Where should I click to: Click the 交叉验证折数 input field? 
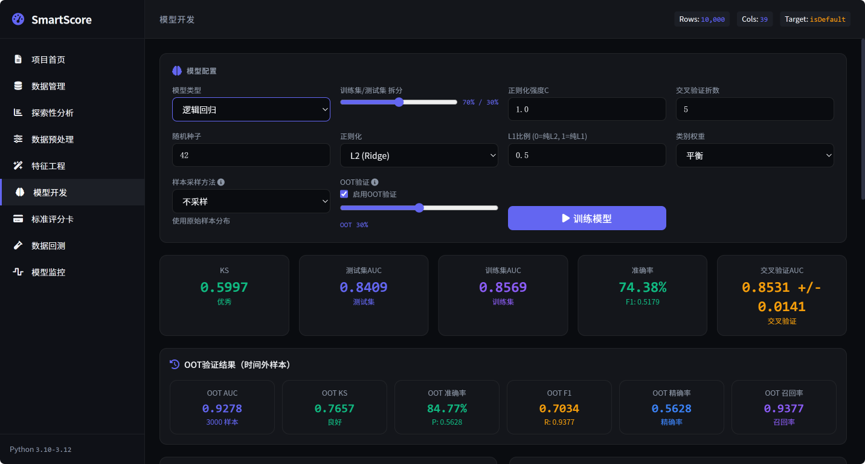pyautogui.click(x=755, y=109)
